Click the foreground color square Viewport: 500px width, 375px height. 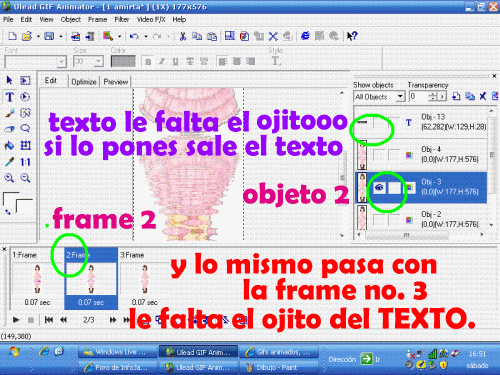10,199
